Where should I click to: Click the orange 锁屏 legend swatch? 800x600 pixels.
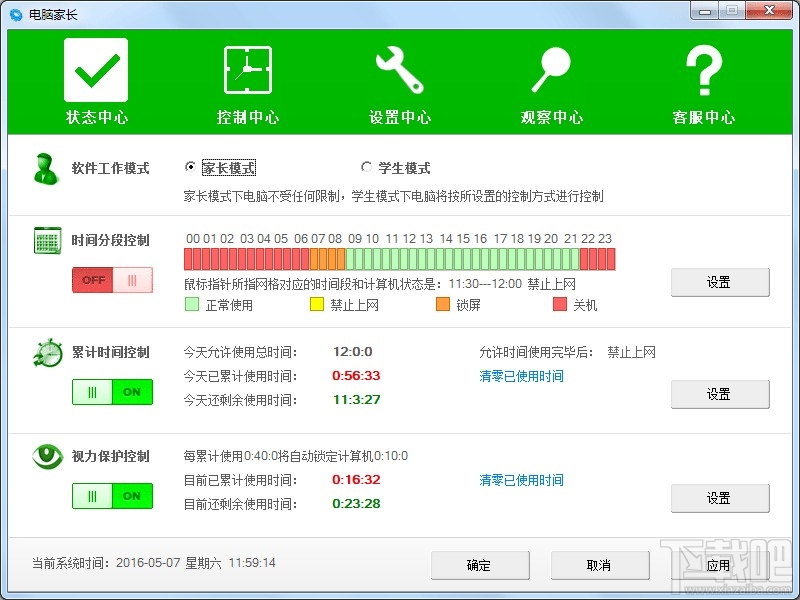443,305
